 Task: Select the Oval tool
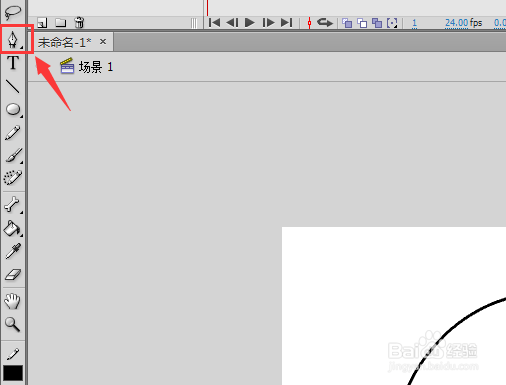click(13, 109)
